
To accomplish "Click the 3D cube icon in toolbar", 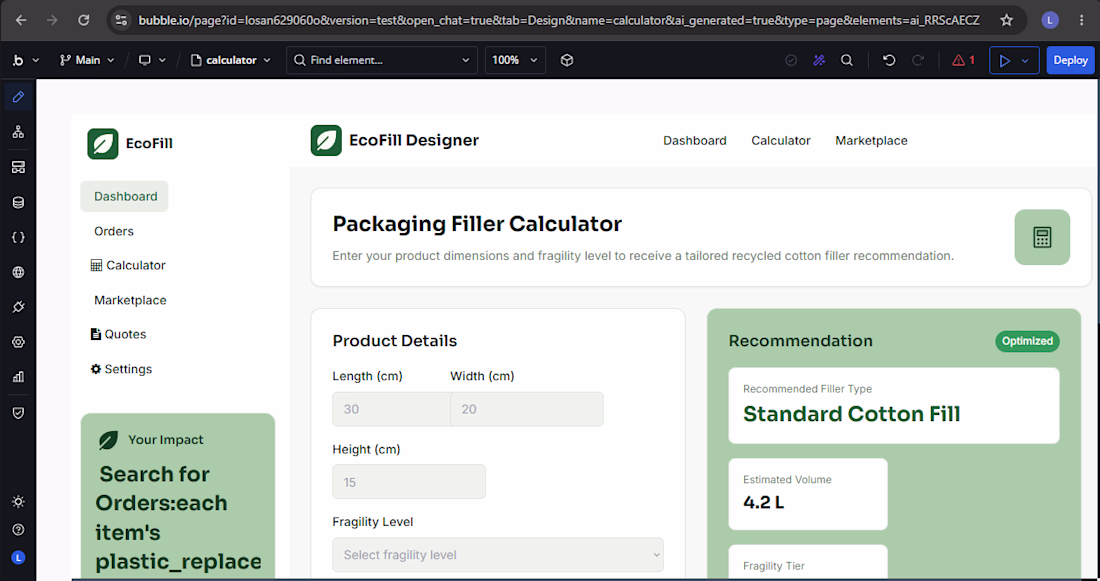I will tap(567, 60).
